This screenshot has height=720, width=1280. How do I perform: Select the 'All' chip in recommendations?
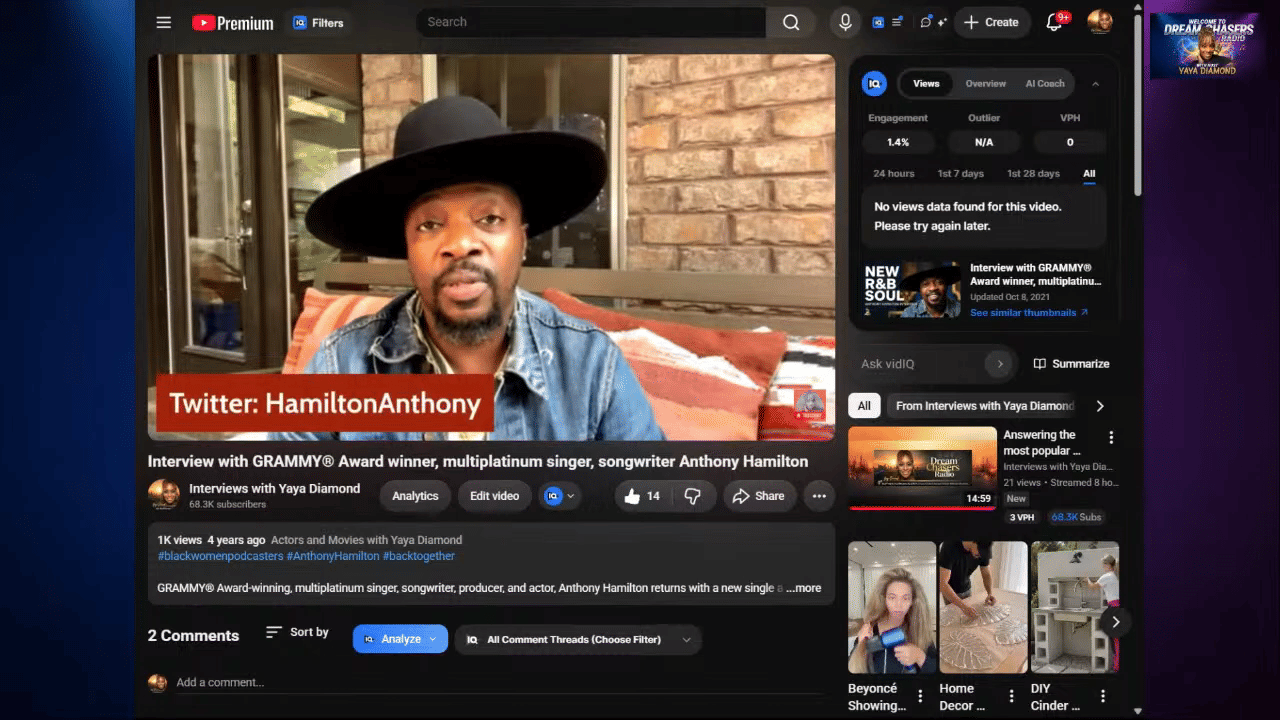864,406
